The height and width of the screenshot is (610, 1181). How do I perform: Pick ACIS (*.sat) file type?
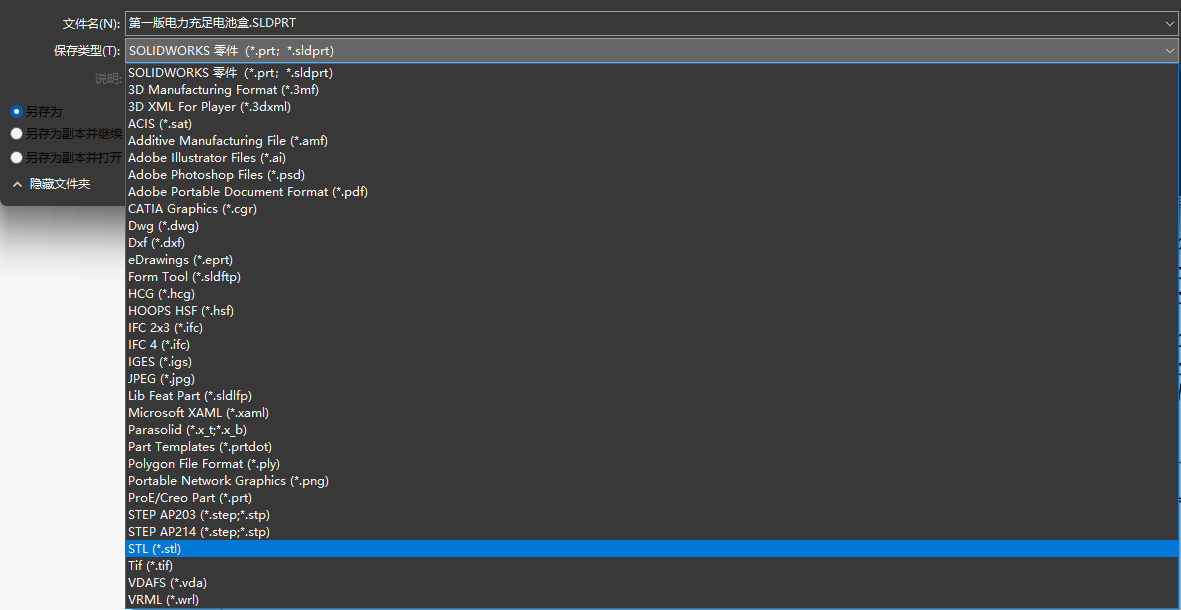[x=652, y=124]
